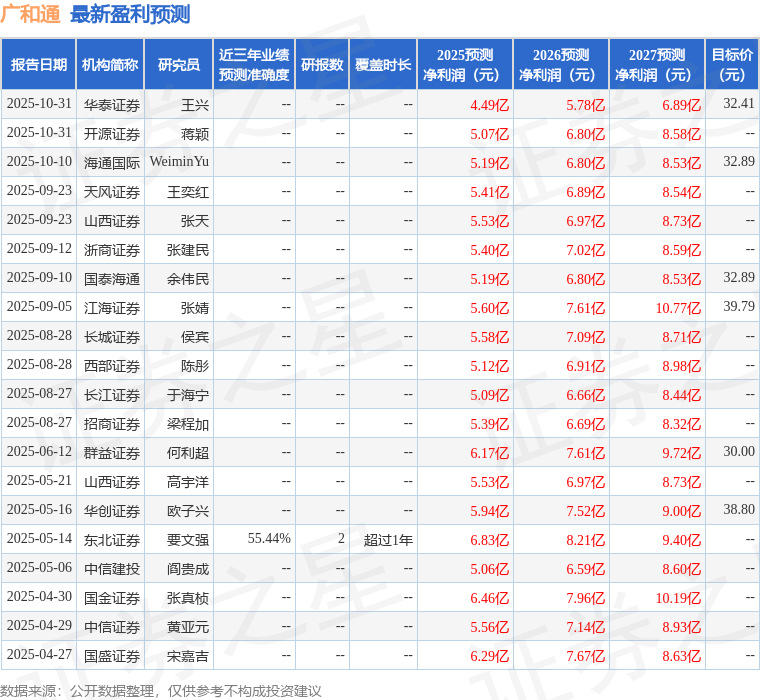
Task: Click researcher name 阎贵成
Action: click(188, 569)
